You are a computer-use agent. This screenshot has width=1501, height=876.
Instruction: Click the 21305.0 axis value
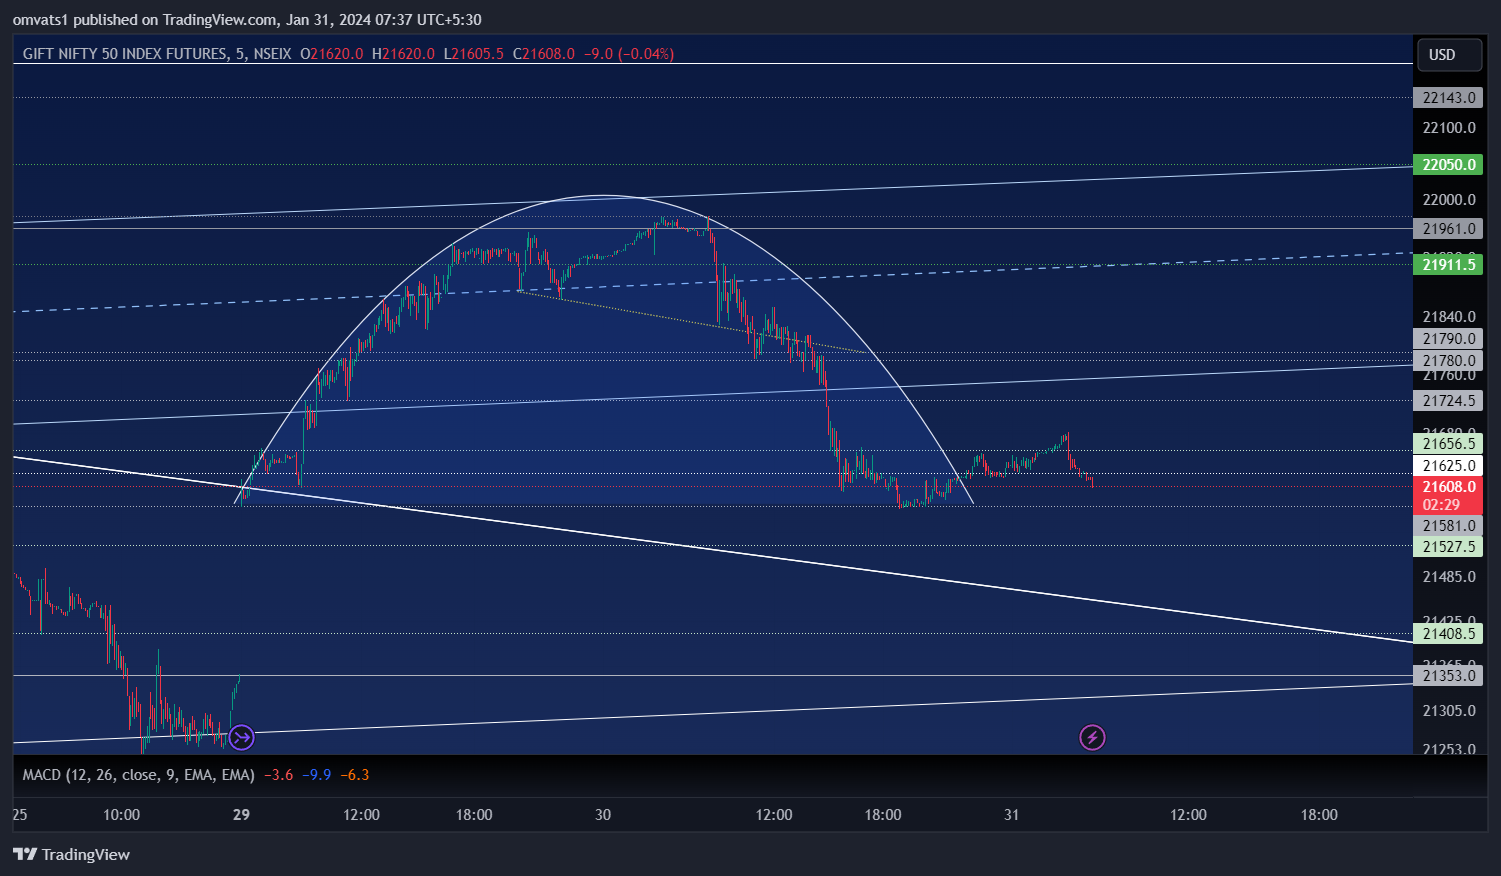point(1449,711)
